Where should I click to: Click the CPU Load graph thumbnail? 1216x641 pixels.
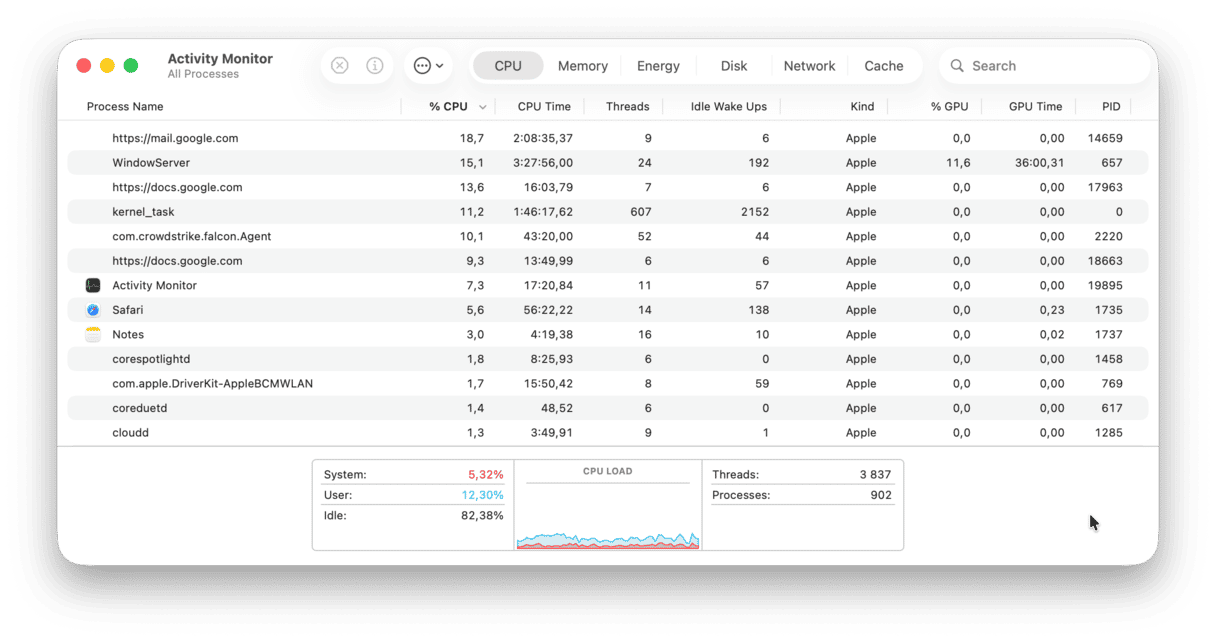[608, 507]
